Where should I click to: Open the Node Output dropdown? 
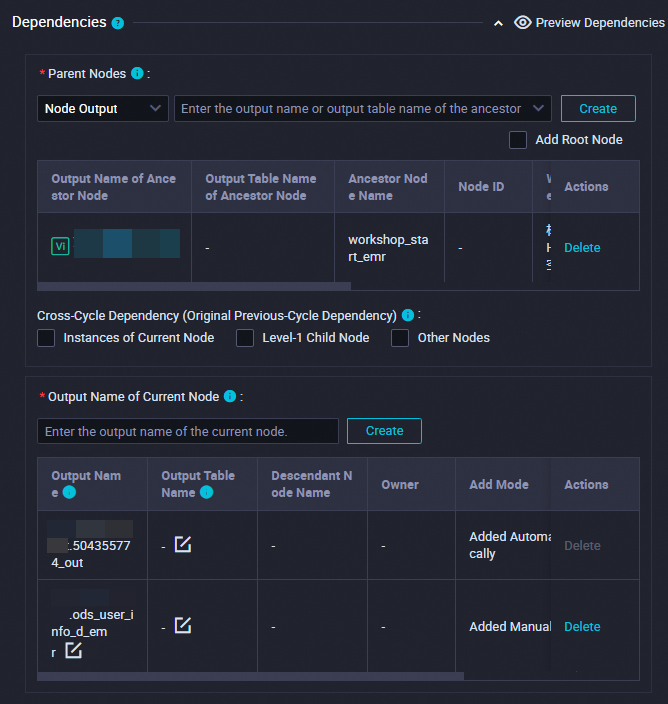pos(103,109)
